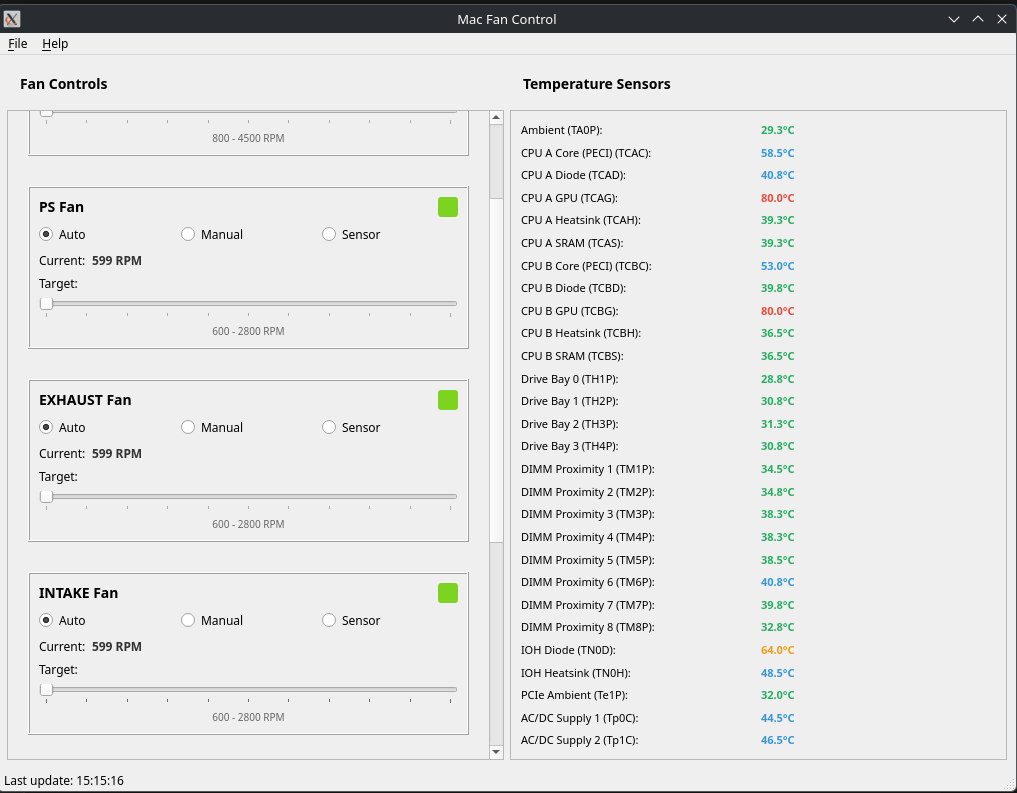The height and width of the screenshot is (793, 1017).
Task: Click the PS Fan heading
Action: click(62, 207)
